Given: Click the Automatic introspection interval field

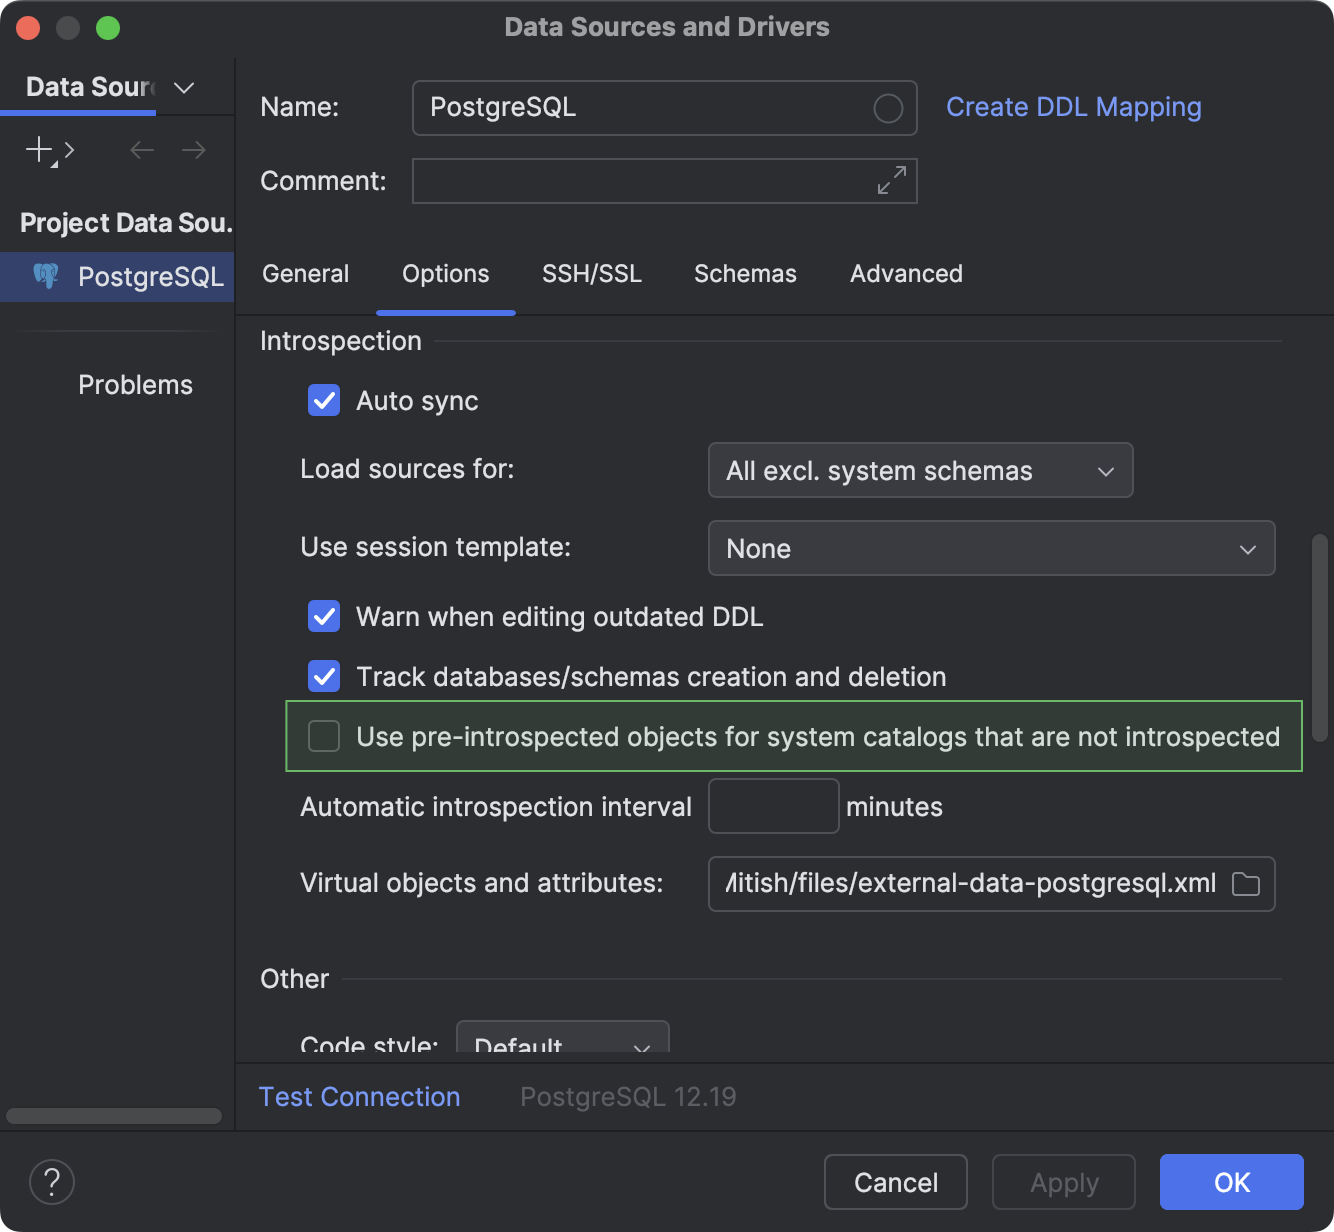Looking at the screenshot, I should [773, 807].
